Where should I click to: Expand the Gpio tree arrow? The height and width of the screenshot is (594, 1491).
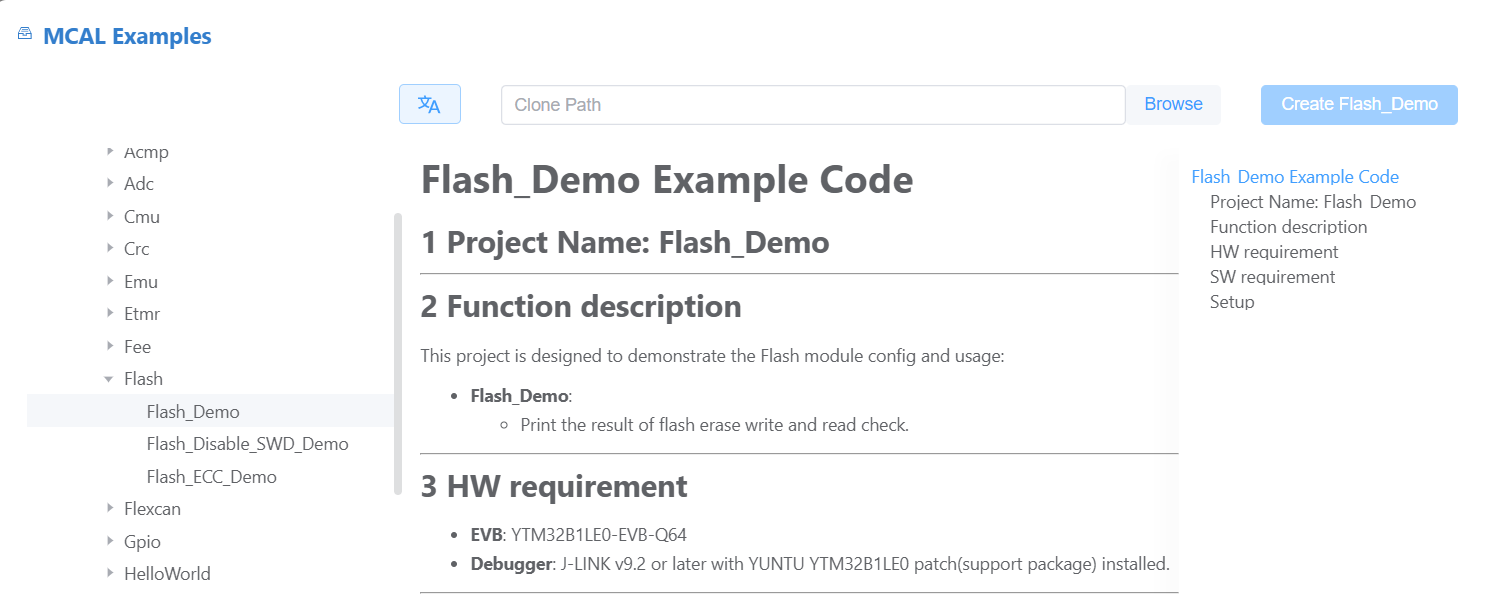coord(110,541)
